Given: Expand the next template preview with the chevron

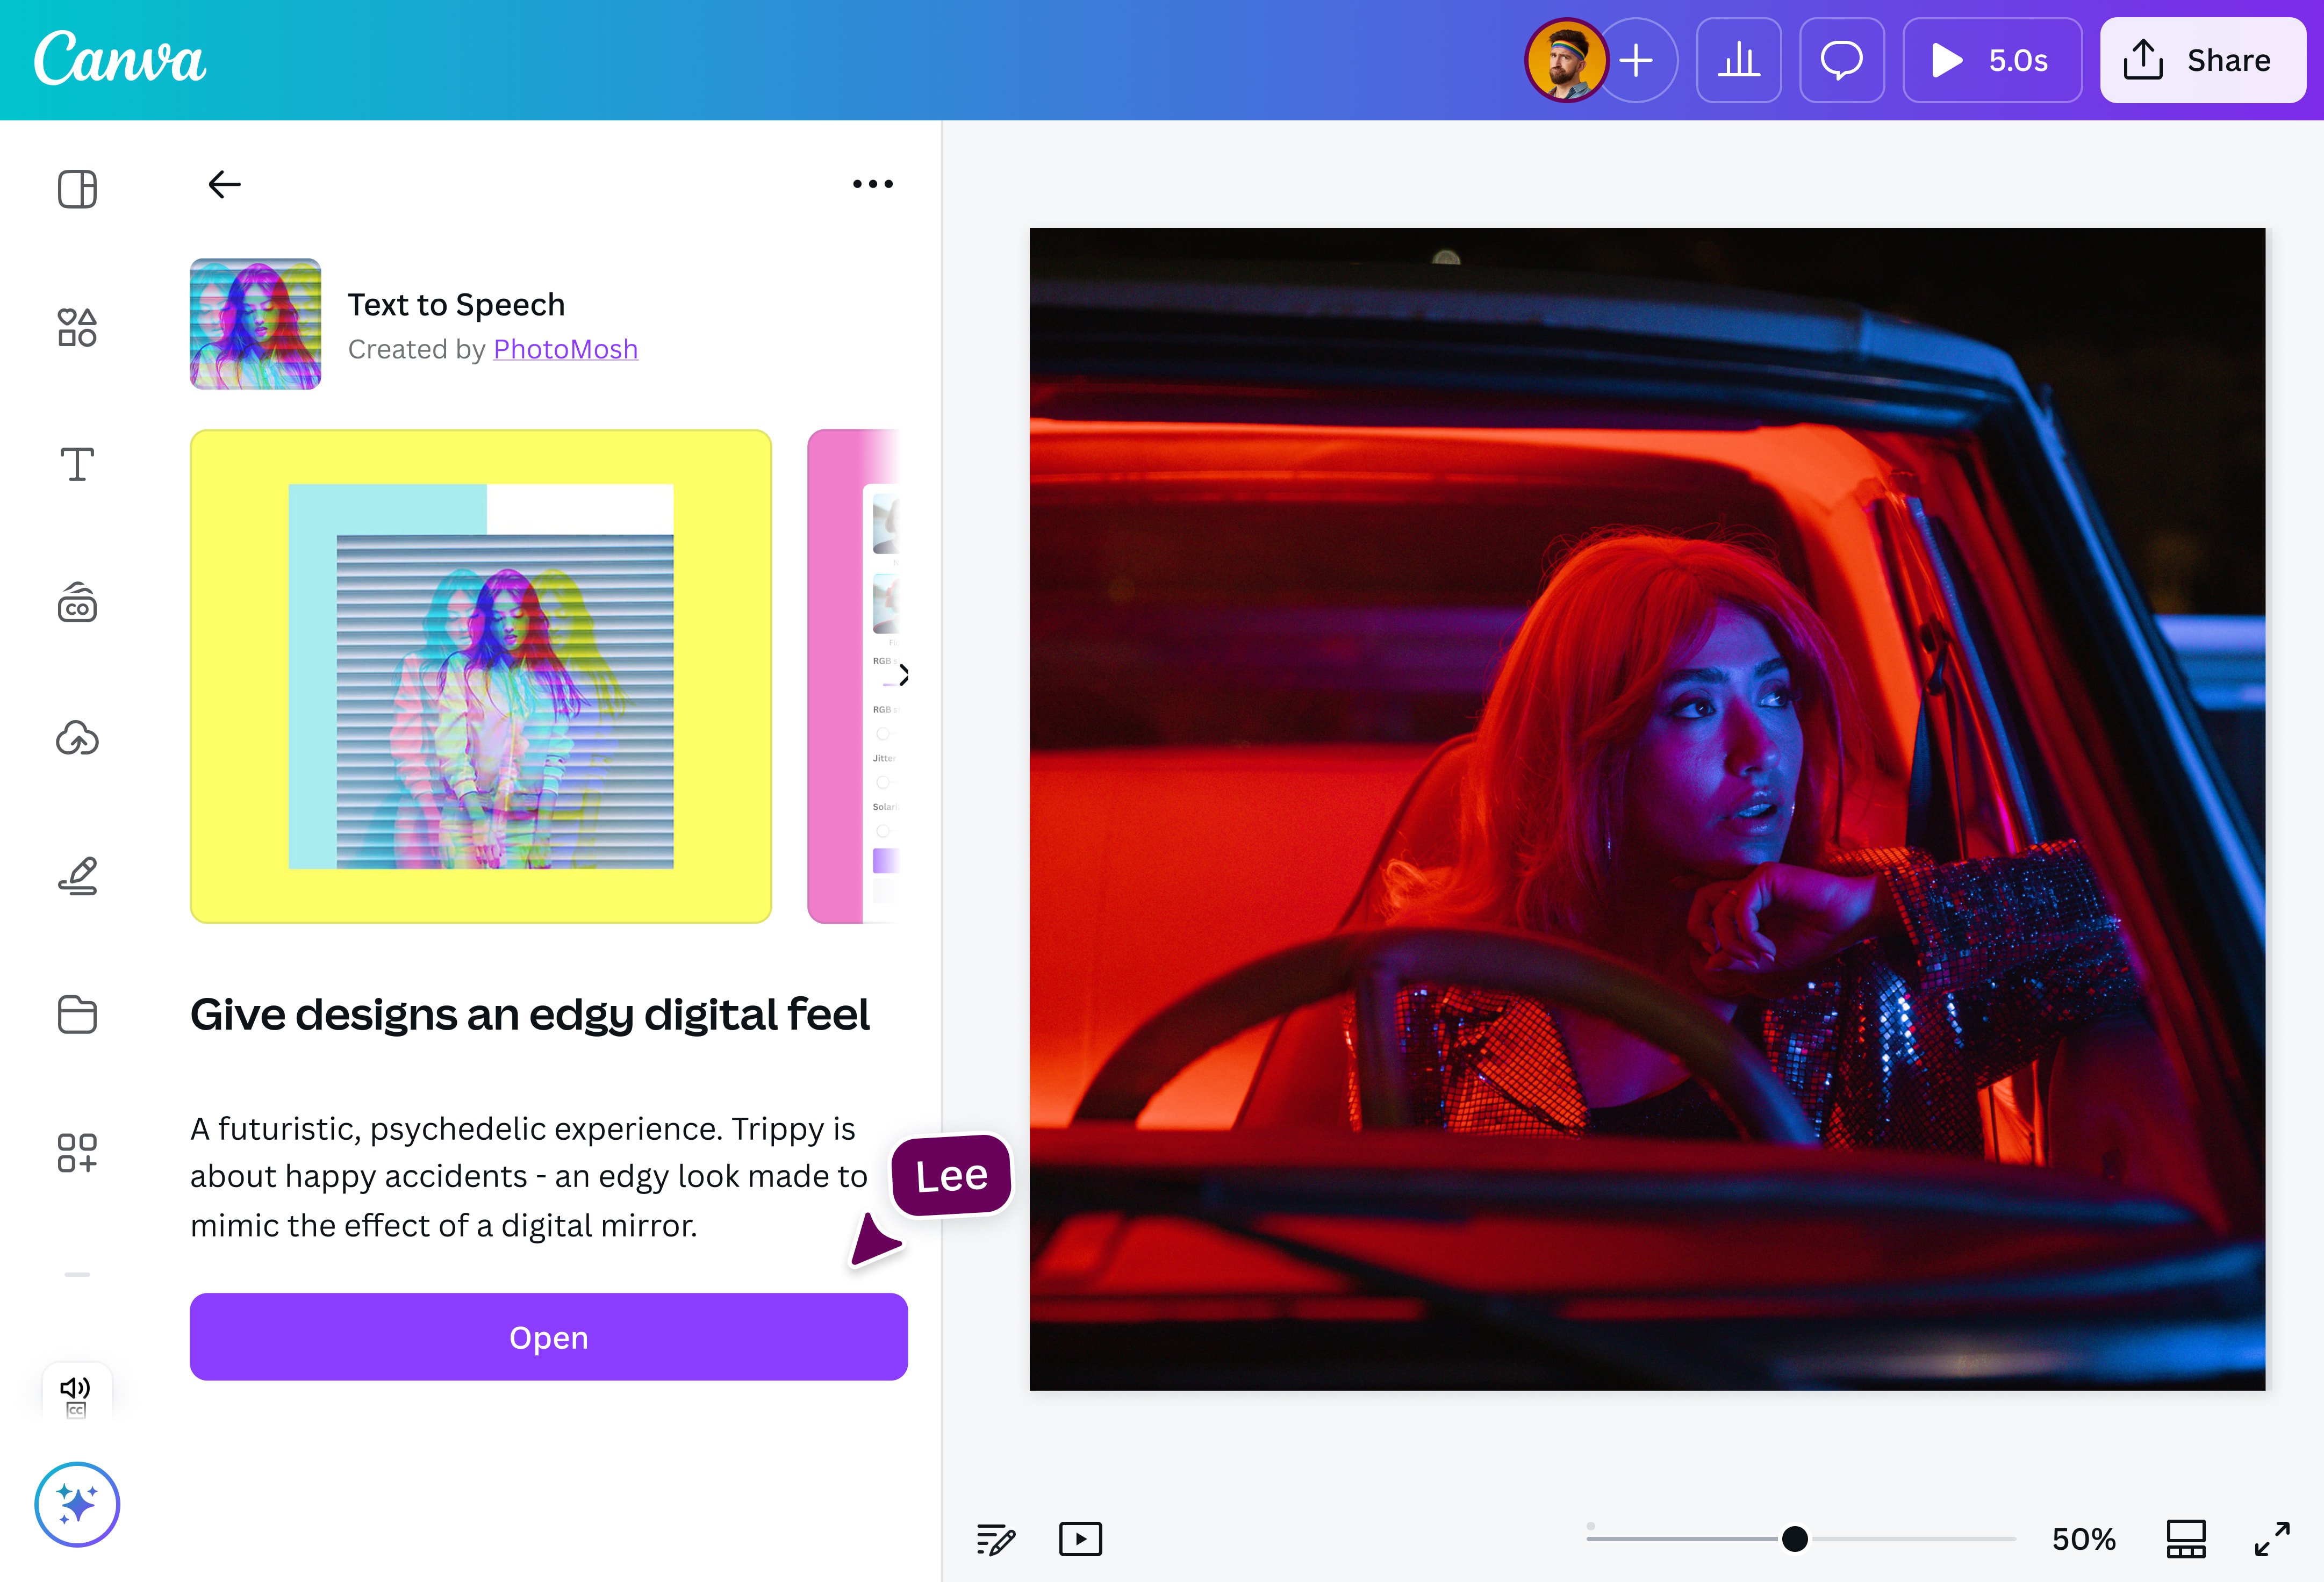Looking at the screenshot, I should [903, 676].
